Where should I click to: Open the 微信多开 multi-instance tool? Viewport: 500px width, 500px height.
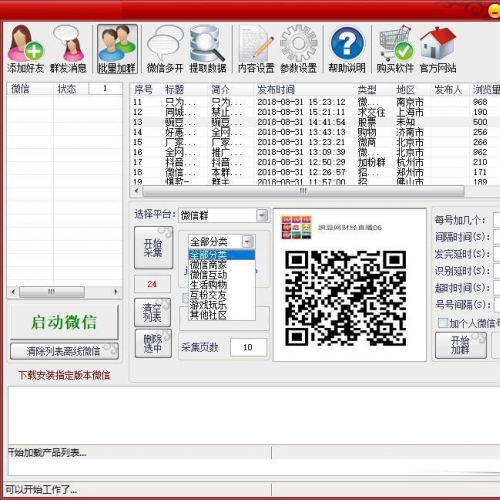point(165,49)
